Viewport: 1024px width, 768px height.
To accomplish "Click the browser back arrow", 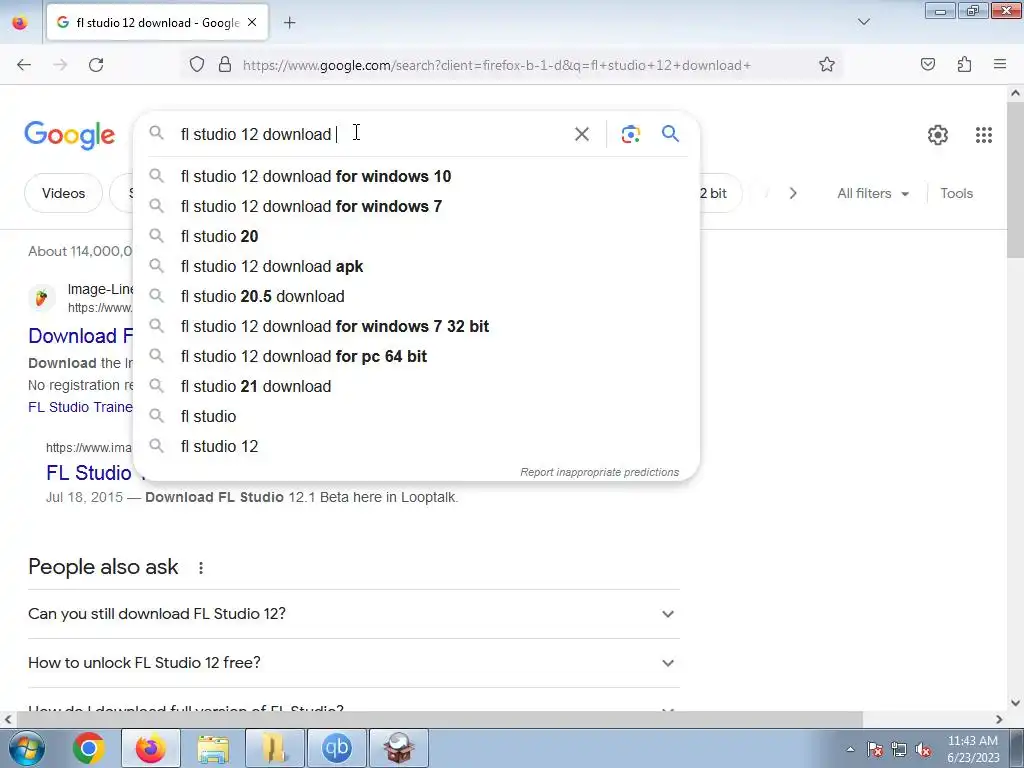I will coord(24,65).
